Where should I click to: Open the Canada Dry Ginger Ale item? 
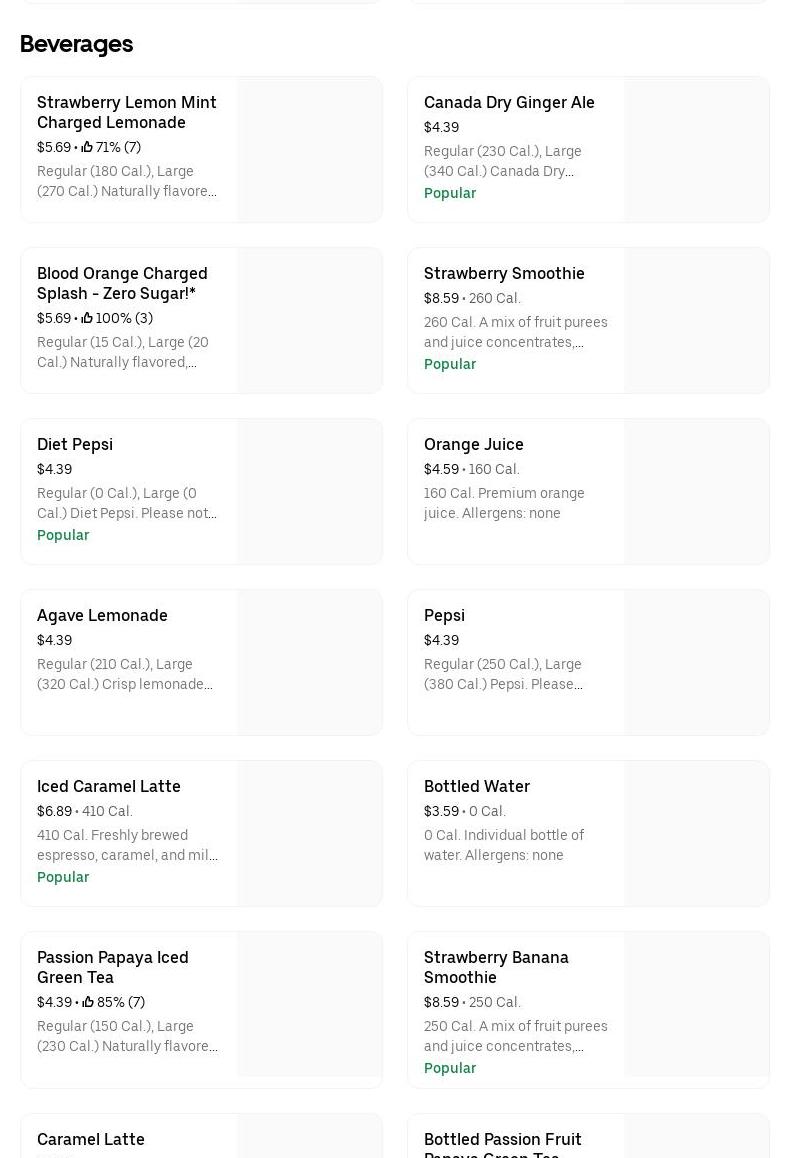click(x=509, y=102)
